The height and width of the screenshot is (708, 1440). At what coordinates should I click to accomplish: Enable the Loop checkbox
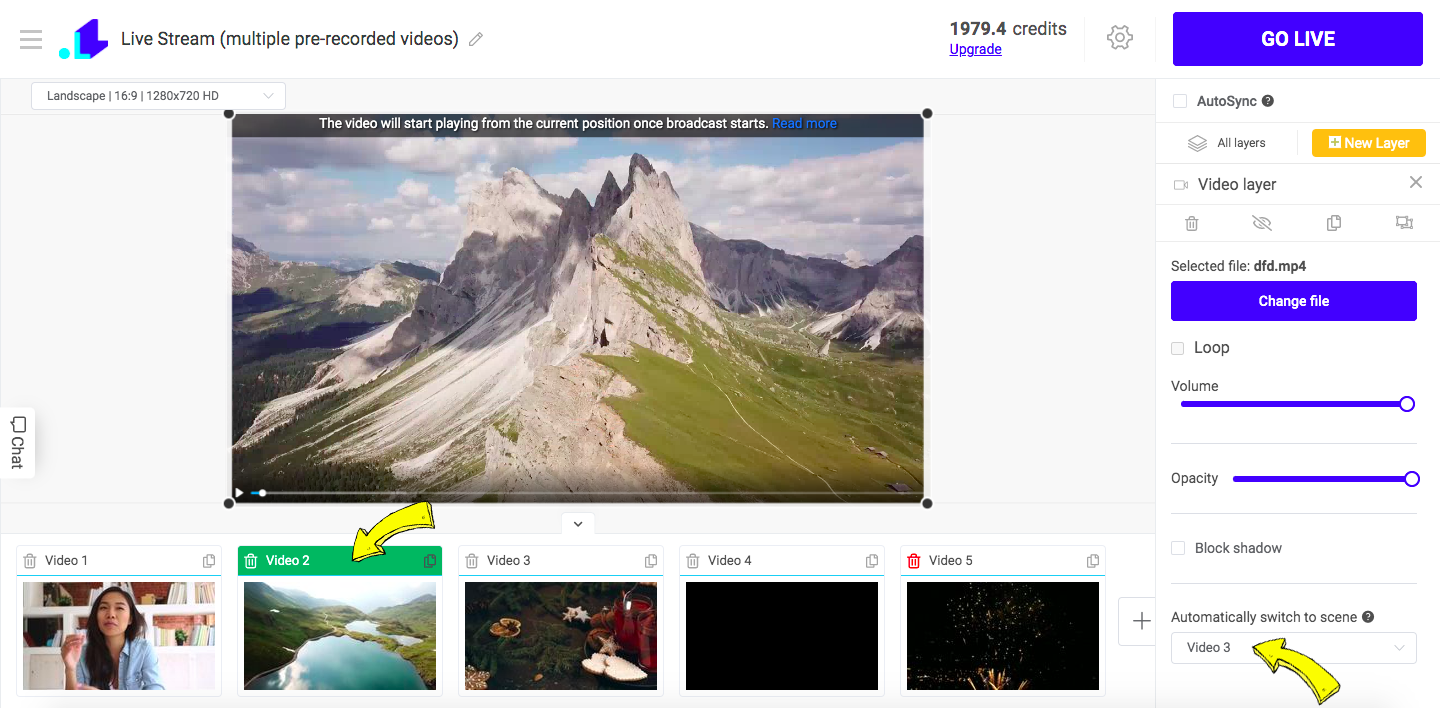pos(1178,348)
